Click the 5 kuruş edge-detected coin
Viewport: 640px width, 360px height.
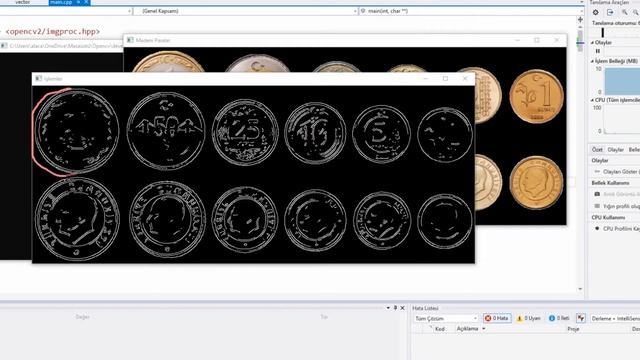(381, 134)
